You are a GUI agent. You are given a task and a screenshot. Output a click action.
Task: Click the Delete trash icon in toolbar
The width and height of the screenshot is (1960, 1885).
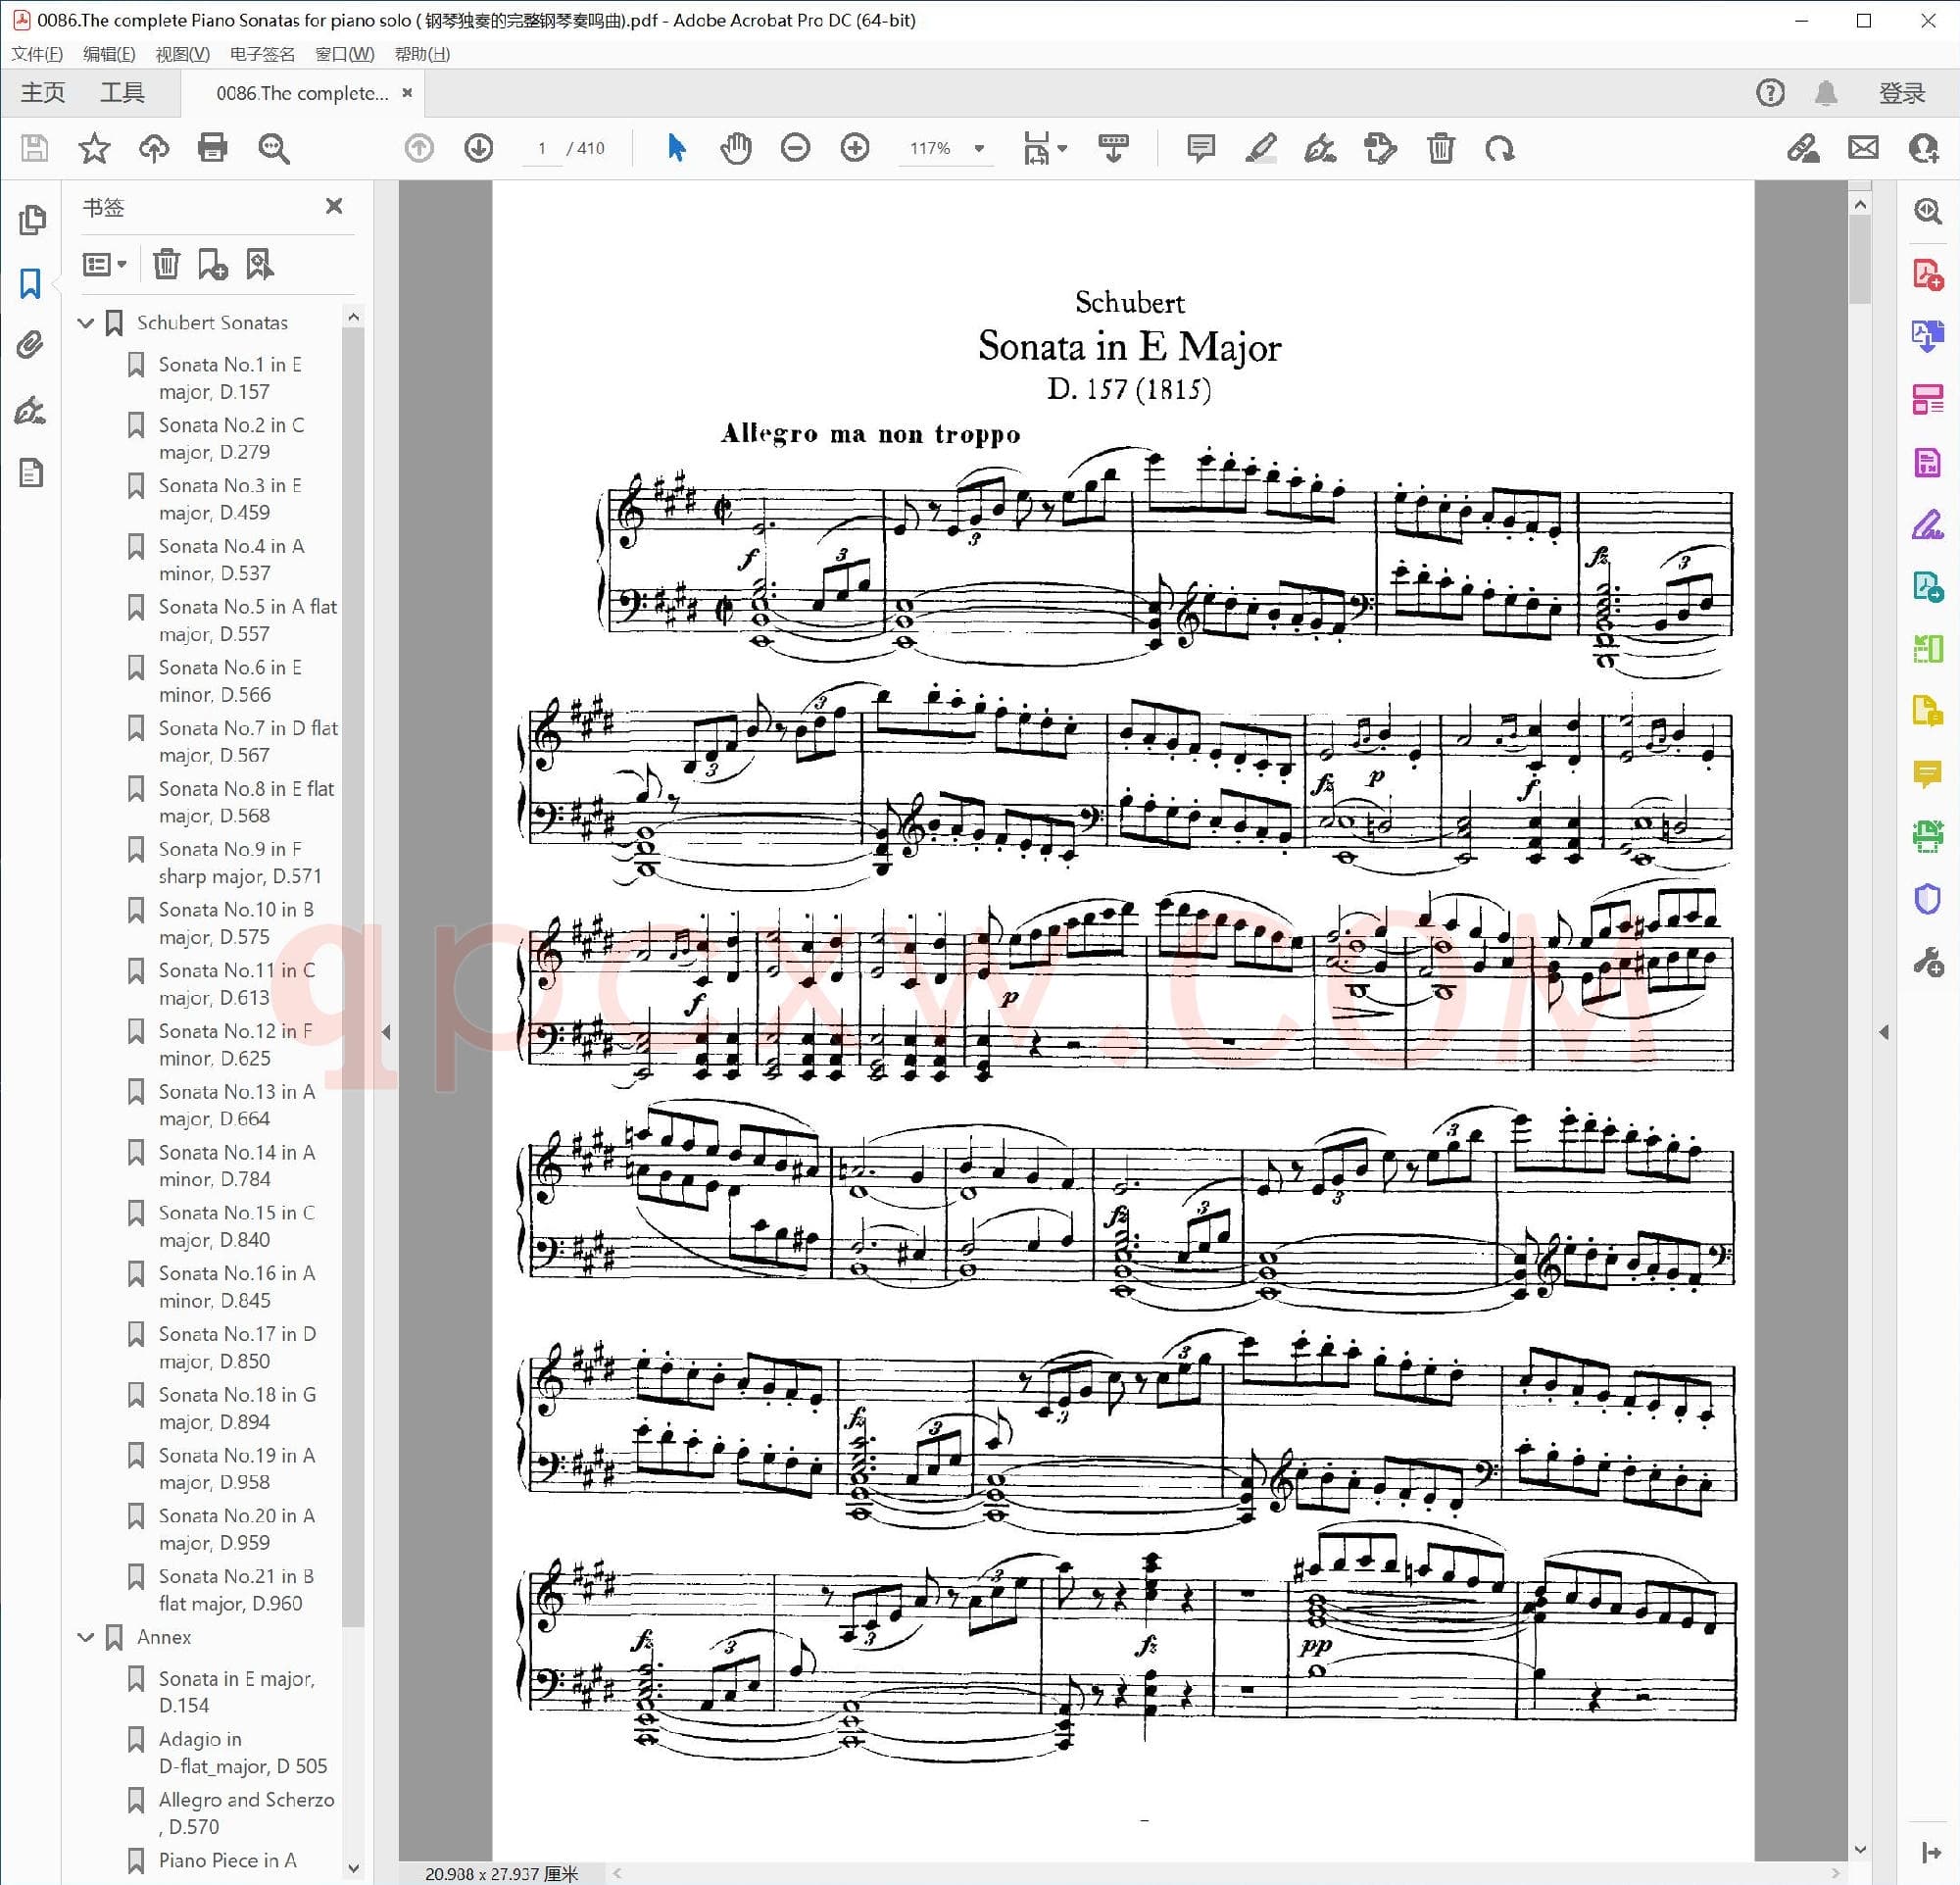click(1440, 149)
